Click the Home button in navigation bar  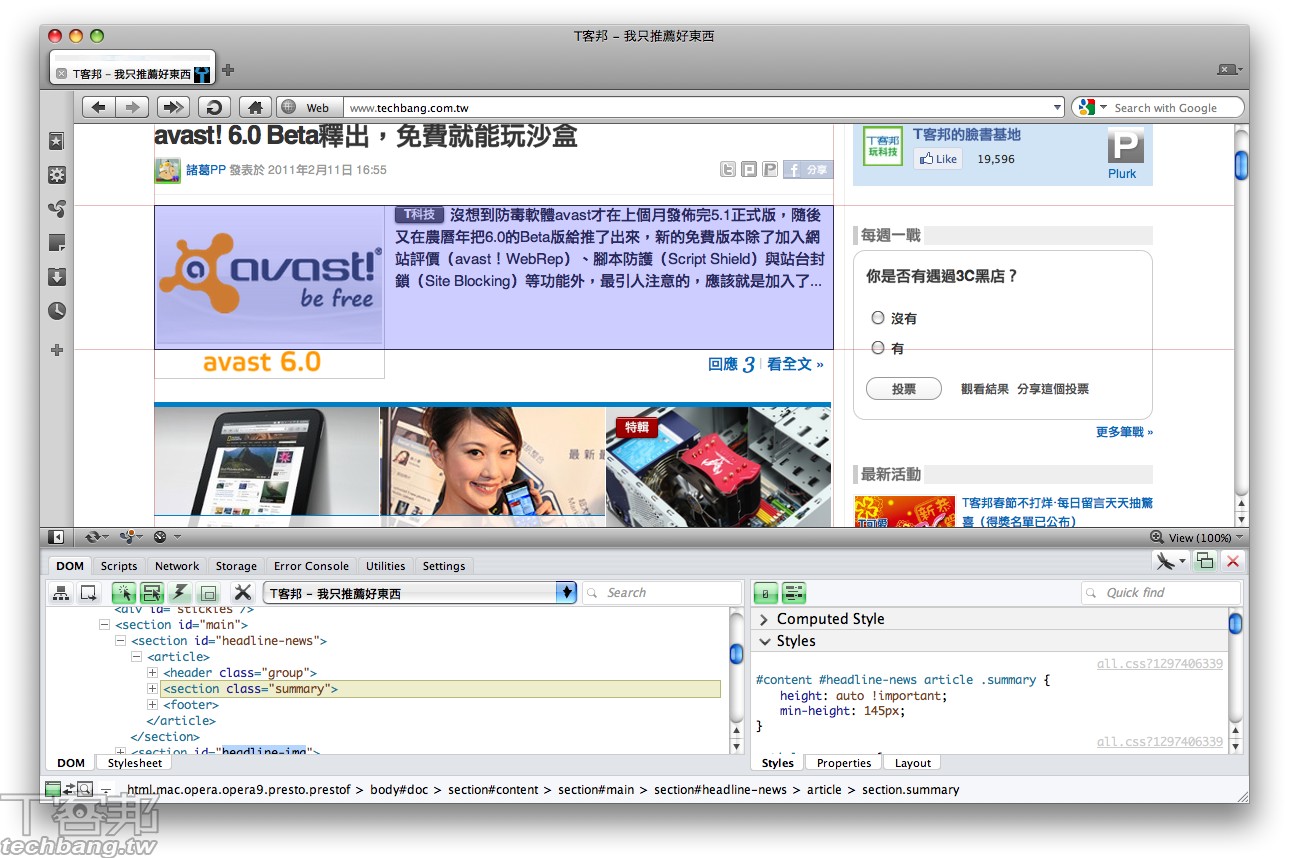(x=255, y=107)
